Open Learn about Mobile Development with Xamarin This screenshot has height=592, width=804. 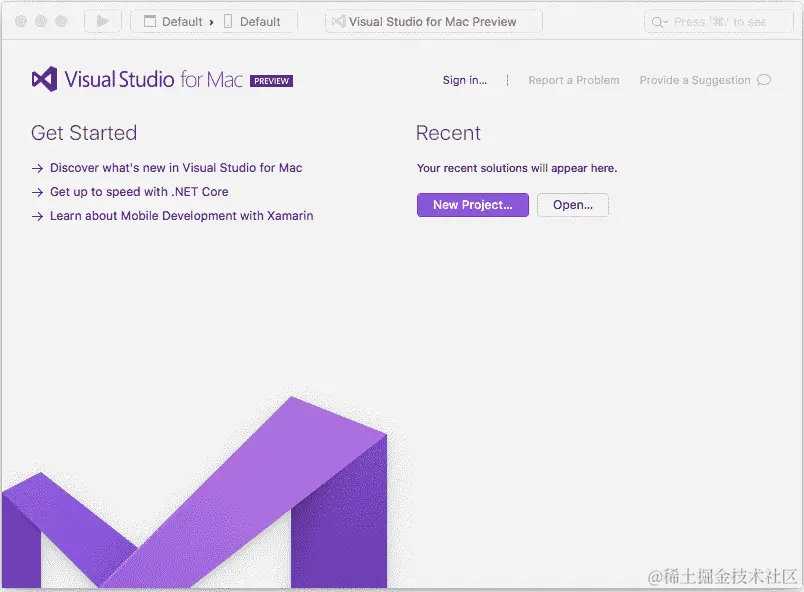tap(182, 216)
